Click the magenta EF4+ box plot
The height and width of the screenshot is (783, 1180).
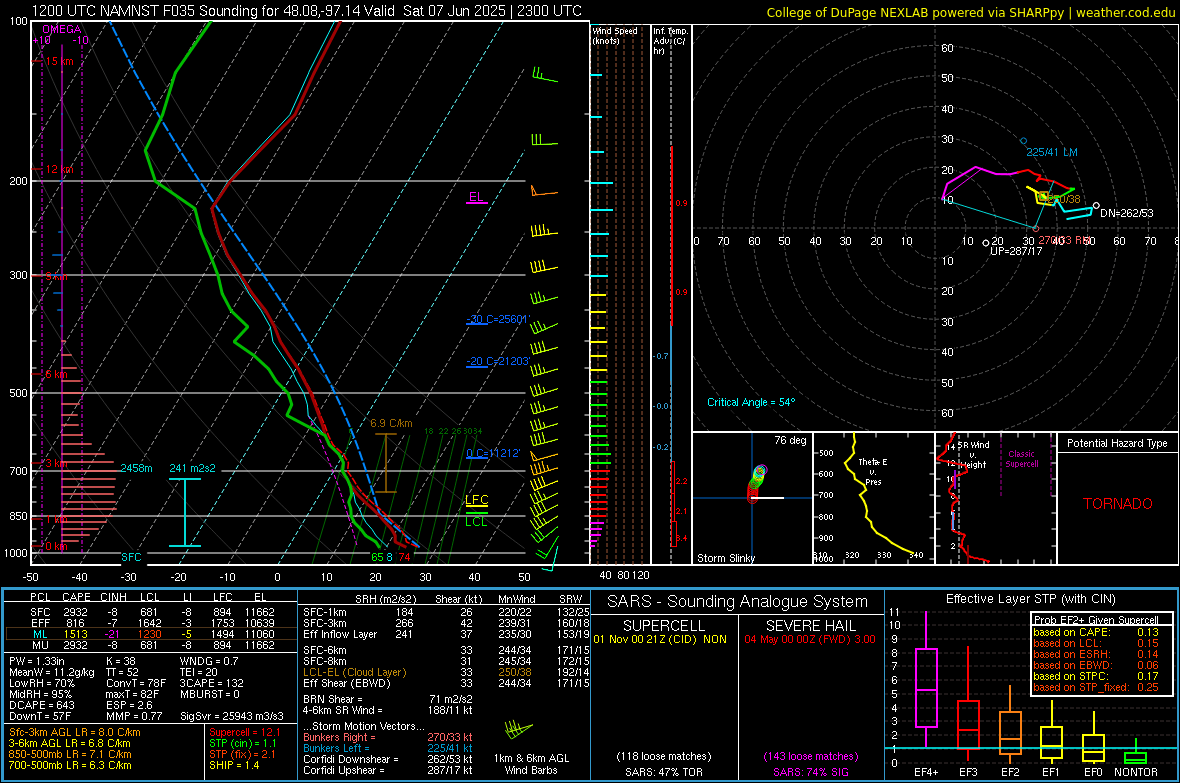[926, 680]
